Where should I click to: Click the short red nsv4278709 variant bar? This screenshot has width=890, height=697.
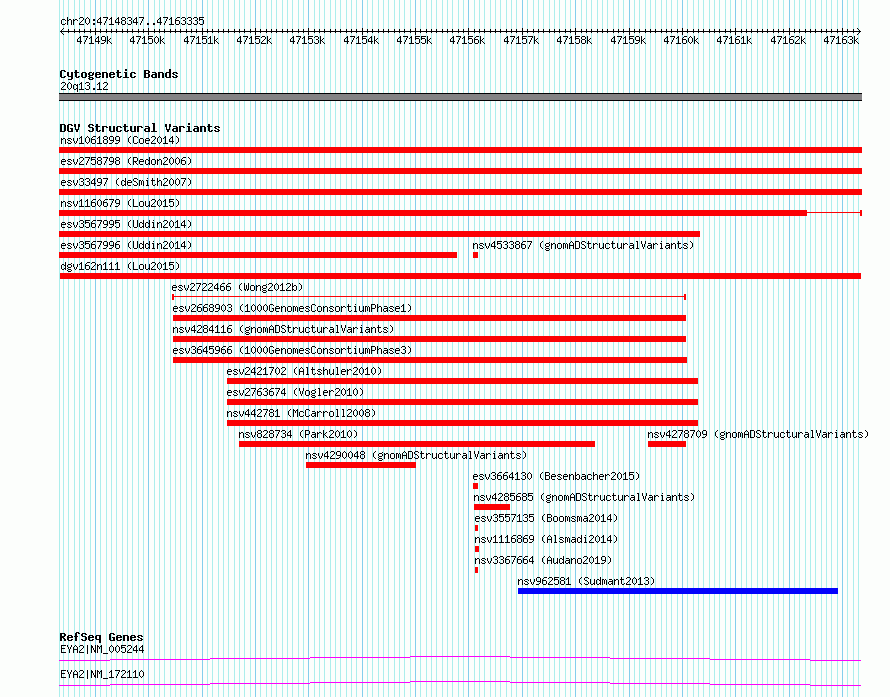click(666, 444)
